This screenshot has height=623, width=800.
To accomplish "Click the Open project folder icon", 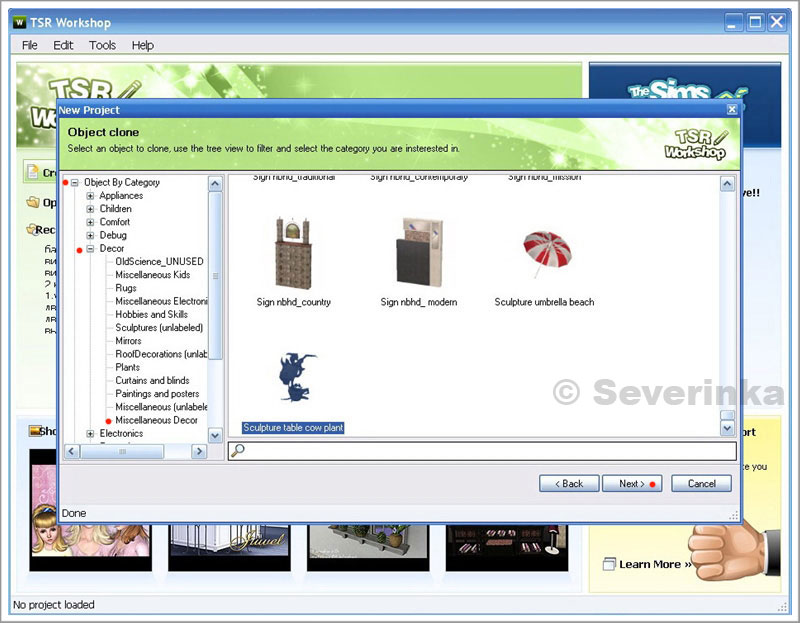I will [x=33, y=203].
